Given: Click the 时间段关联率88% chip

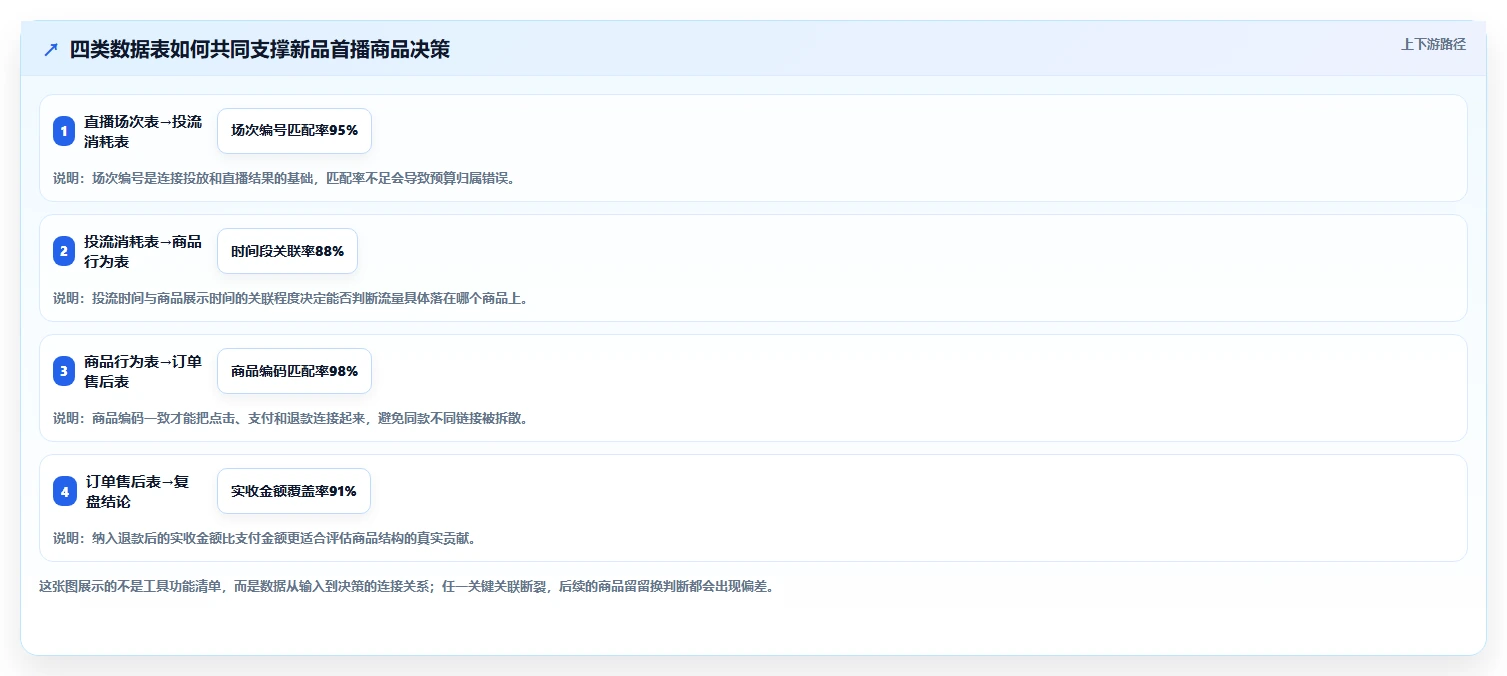Looking at the screenshot, I should tap(287, 251).
